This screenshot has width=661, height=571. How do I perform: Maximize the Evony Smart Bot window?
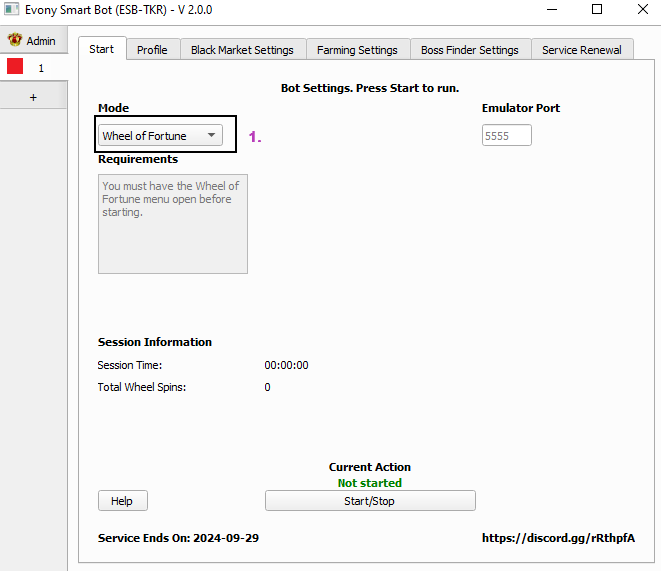coord(597,9)
